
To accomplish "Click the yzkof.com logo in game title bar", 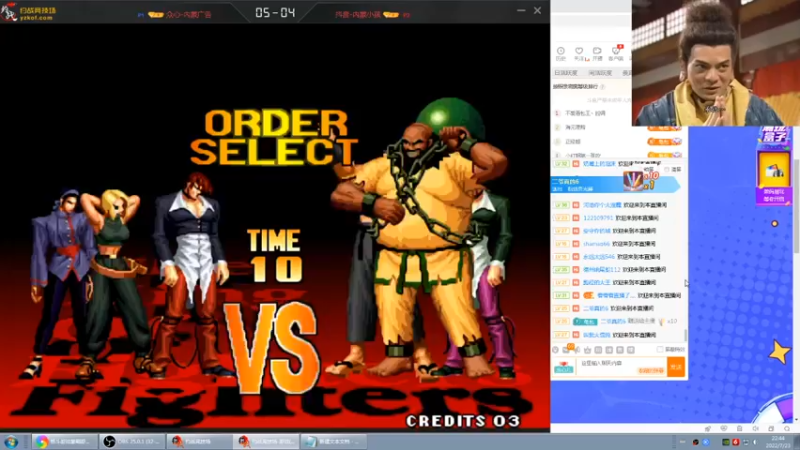I will (29, 12).
